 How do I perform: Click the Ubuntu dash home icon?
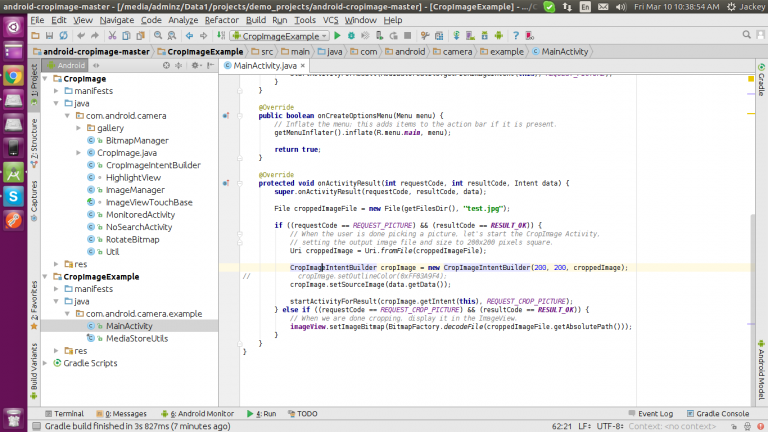click(x=13, y=28)
